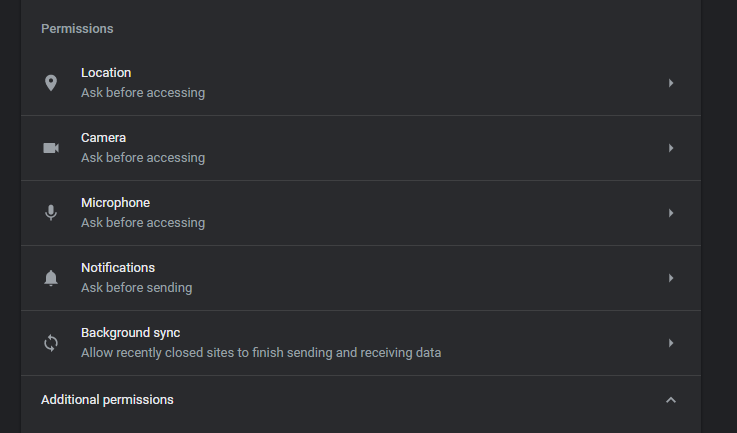This screenshot has height=433, width=737.
Task: Click the Location pin icon
Action: pos(51,83)
